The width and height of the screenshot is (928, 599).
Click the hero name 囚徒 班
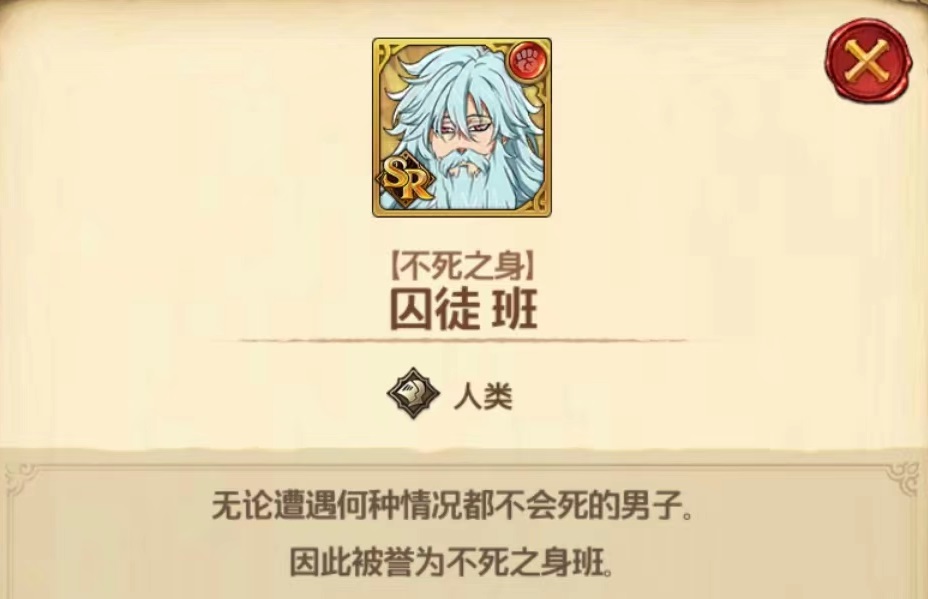pyautogui.click(x=464, y=309)
